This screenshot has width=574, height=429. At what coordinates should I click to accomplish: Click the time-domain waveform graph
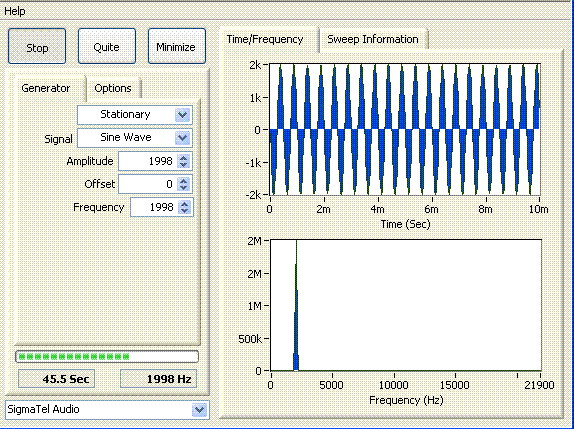(405, 129)
